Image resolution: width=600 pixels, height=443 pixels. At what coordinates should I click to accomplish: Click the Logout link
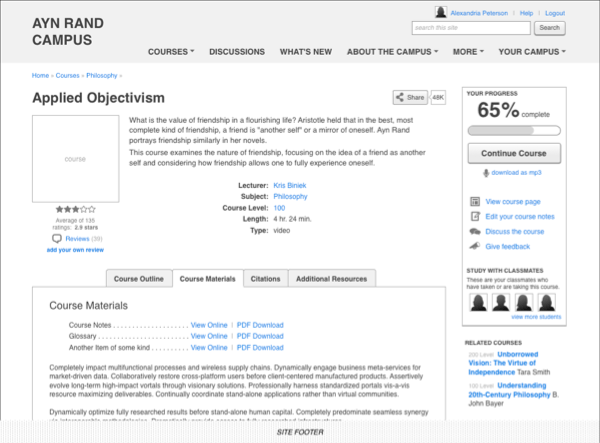tap(555, 13)
